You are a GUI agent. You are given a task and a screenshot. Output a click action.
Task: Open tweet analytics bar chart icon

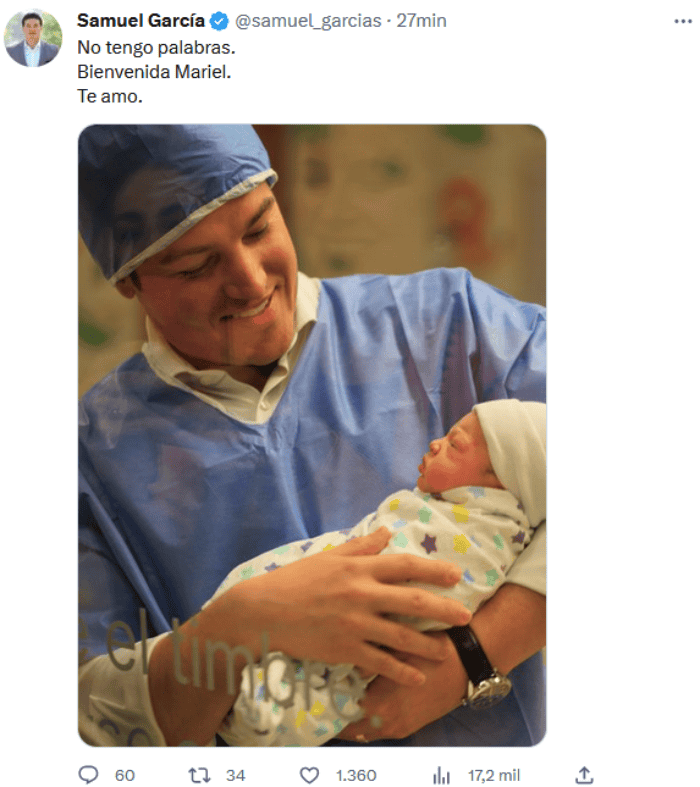pos(442,775)
